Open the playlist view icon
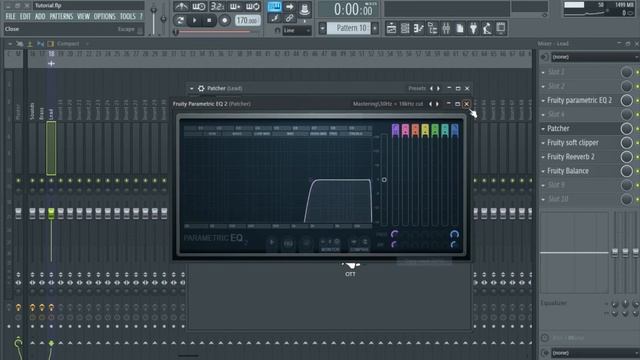The width and height of the screenshot is (640, 360). tap(391, 28)
